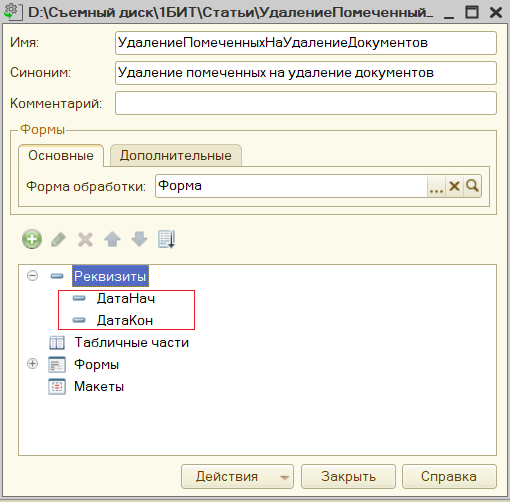Select the ДатаКон attribute

[x=125, y=320]
